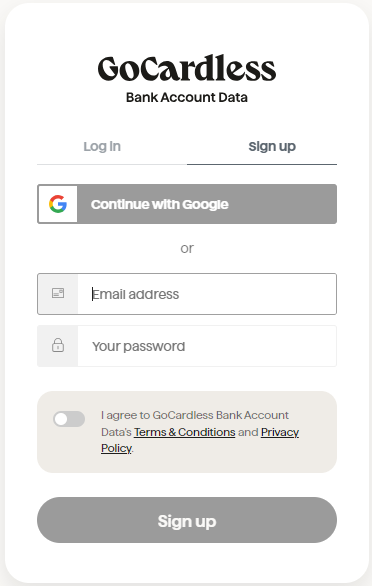Viewport: 372px width, 586px height.
Task: Click the padlock icon beside password field
Action: tap(58, 345)
